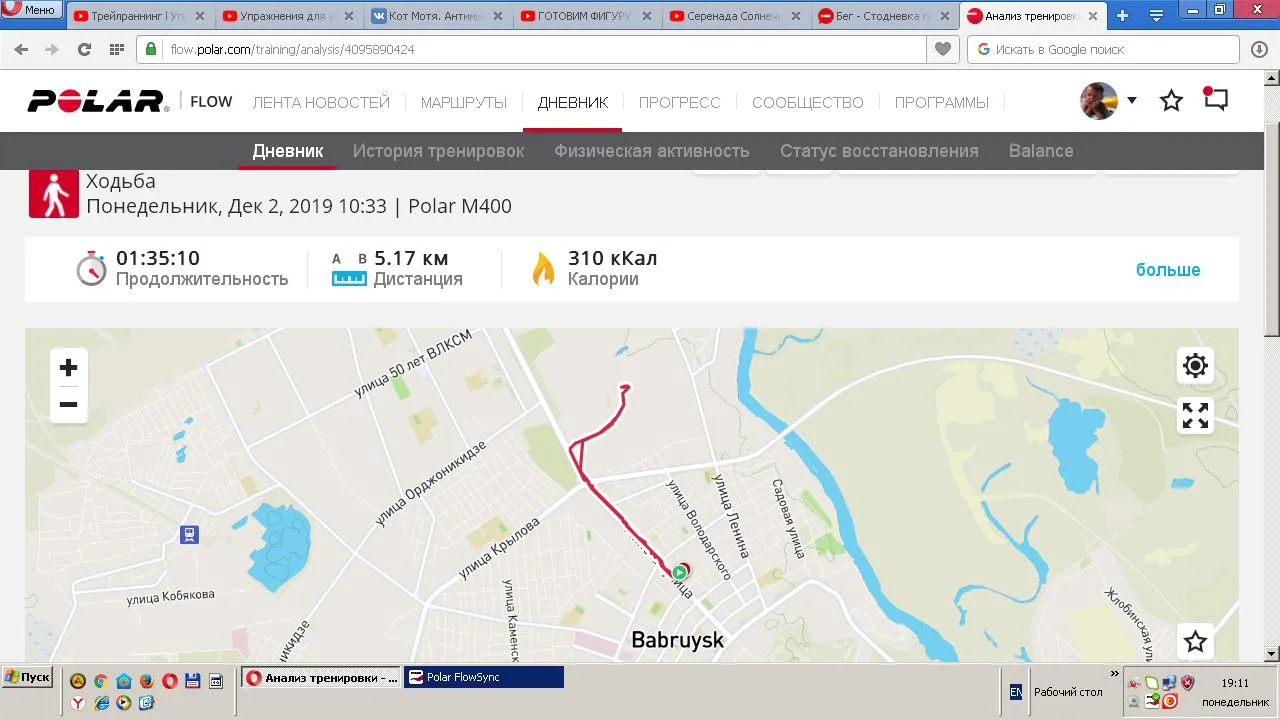Open the browser downloads icon

(x=1259, y=49)
